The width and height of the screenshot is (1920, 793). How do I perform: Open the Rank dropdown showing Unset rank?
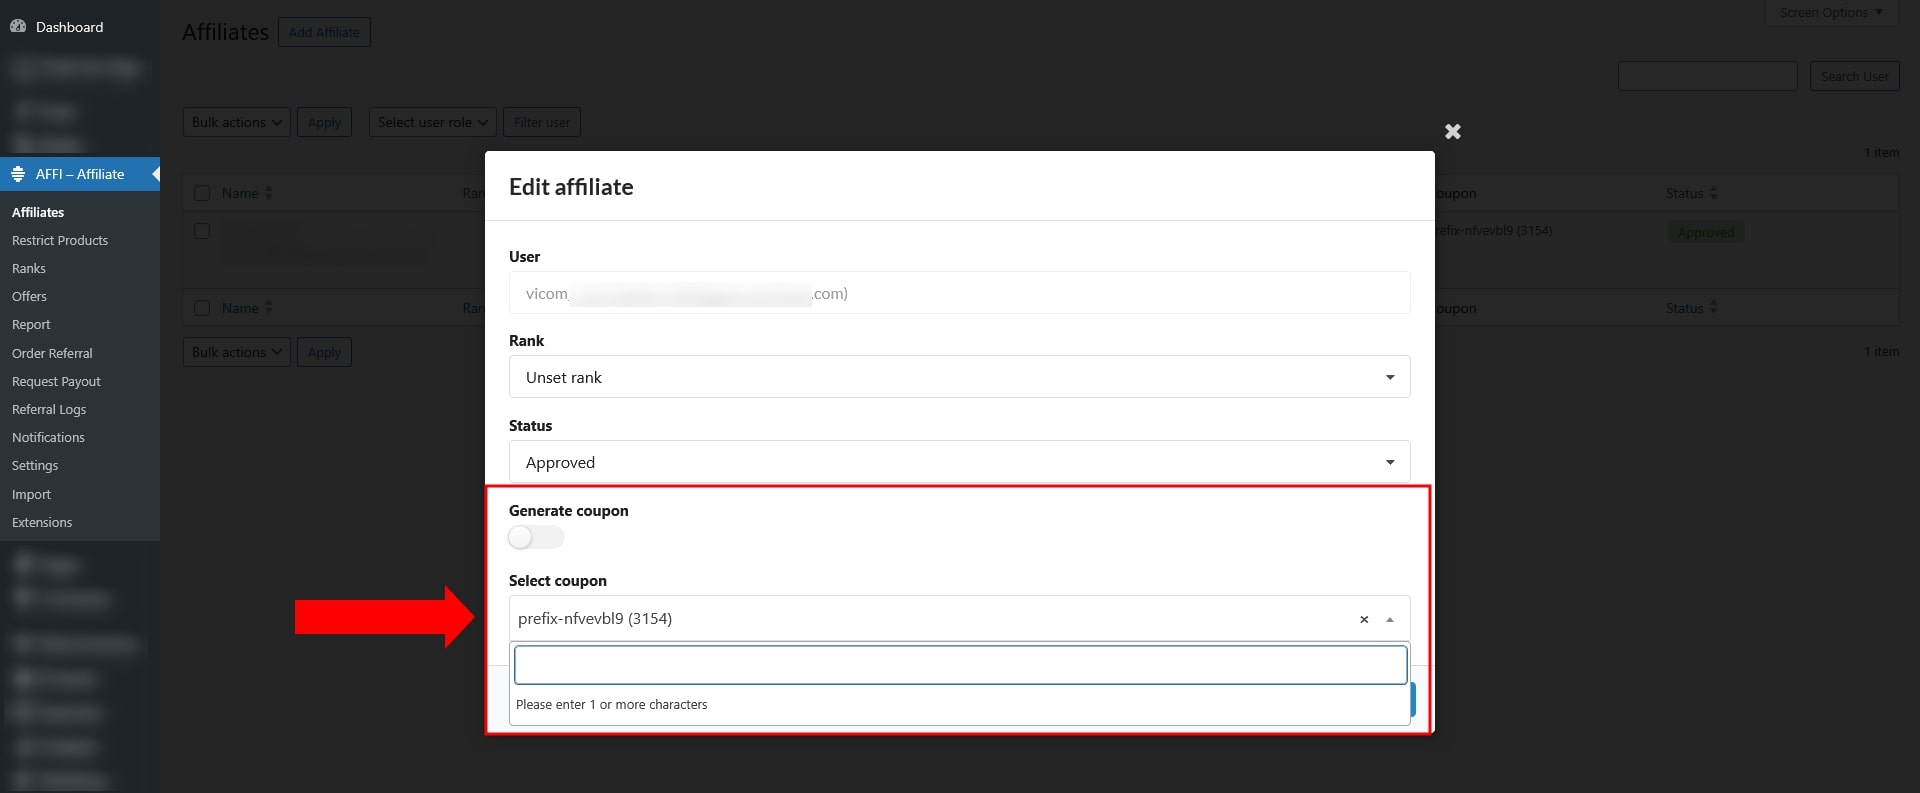point(959,377)
